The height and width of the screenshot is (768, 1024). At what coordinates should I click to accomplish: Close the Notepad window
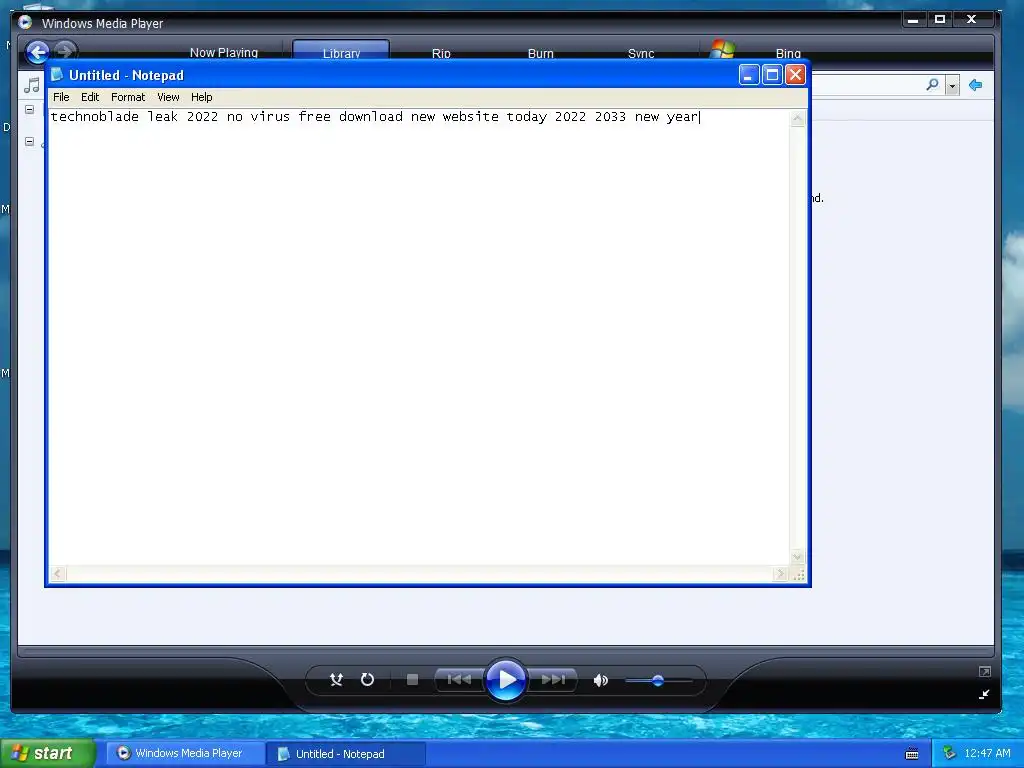(x=795, y=75)
